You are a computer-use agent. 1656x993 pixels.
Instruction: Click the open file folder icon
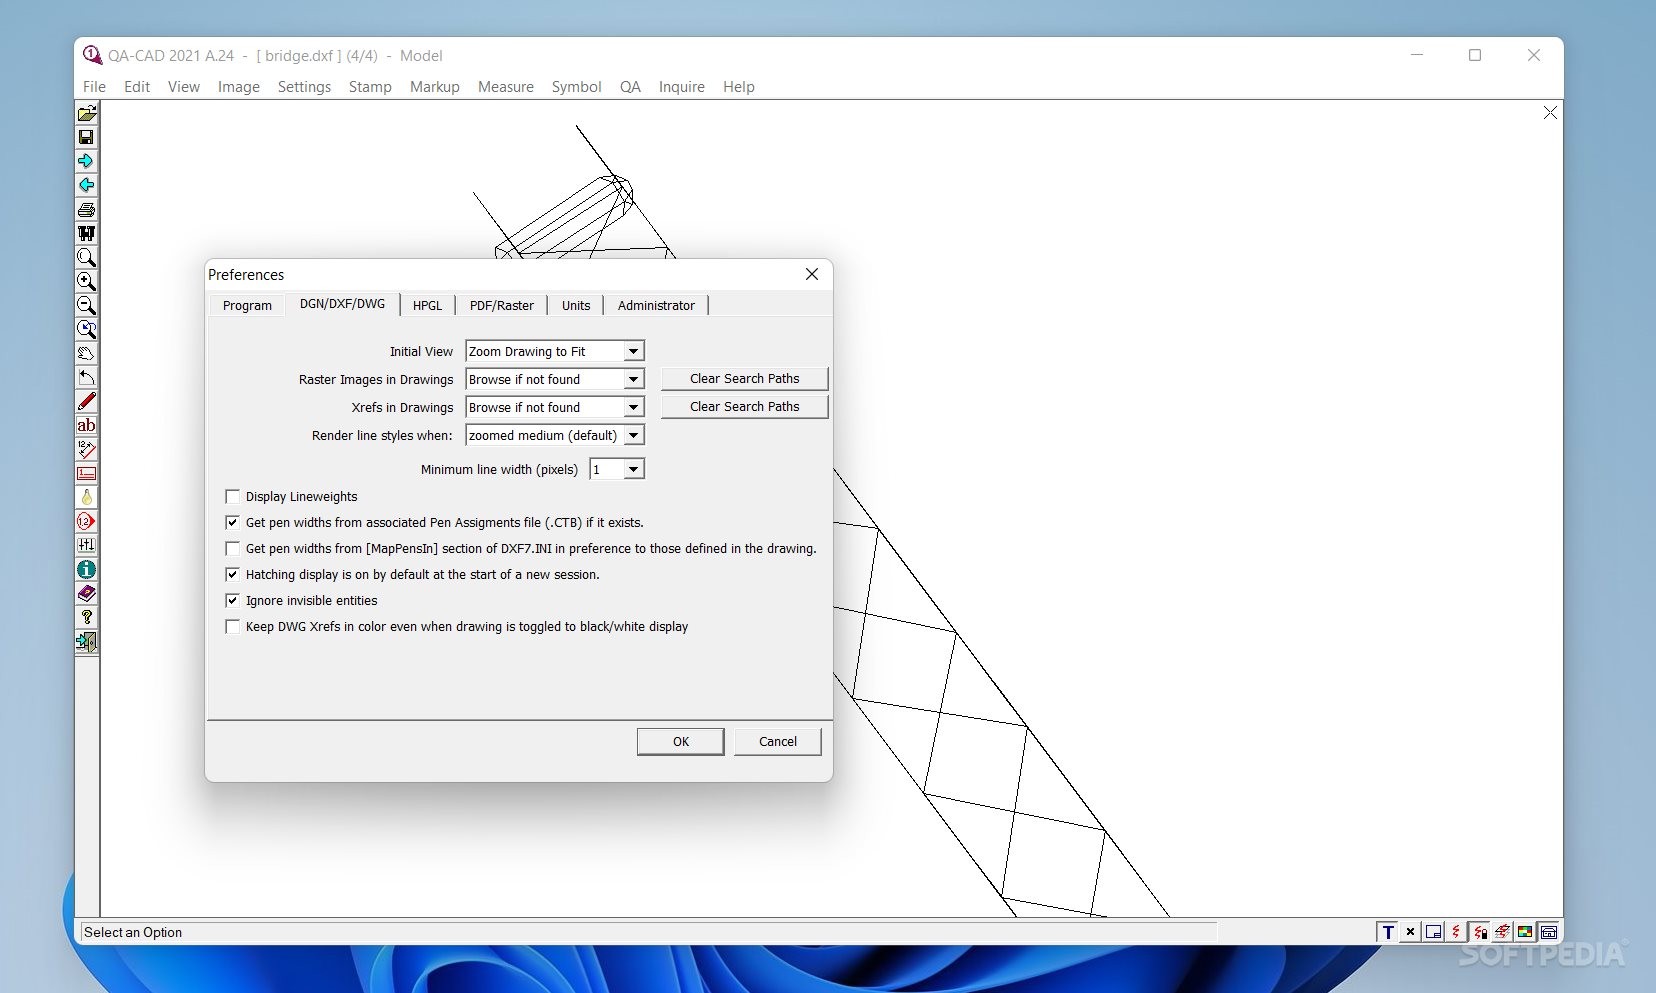tap(87, 113)
